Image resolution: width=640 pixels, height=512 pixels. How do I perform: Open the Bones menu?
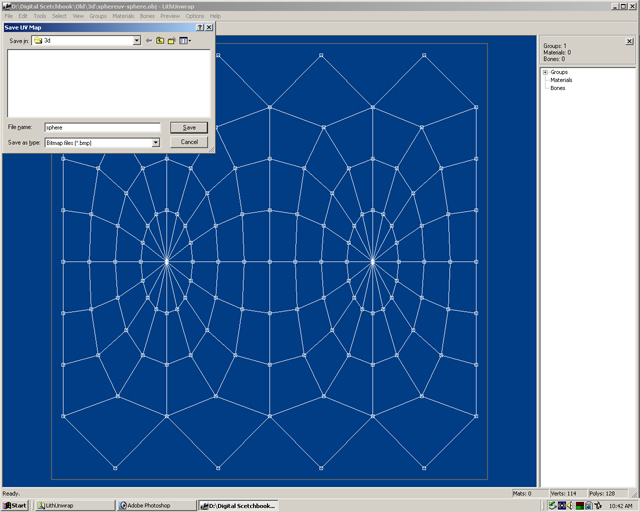point(147,16)
